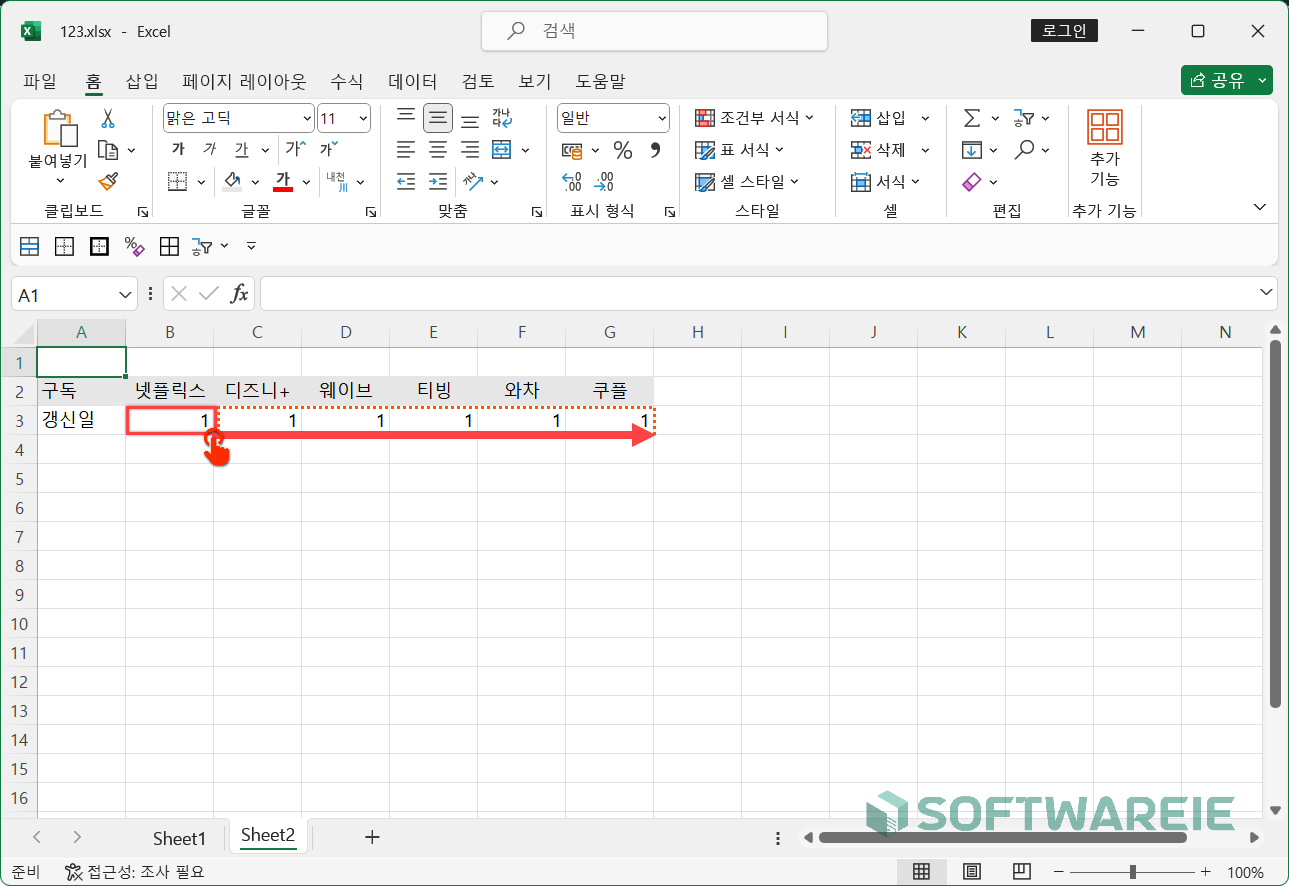Toggle bold 가 formatting
1289x886 pixels.
(x=178, y=149)
